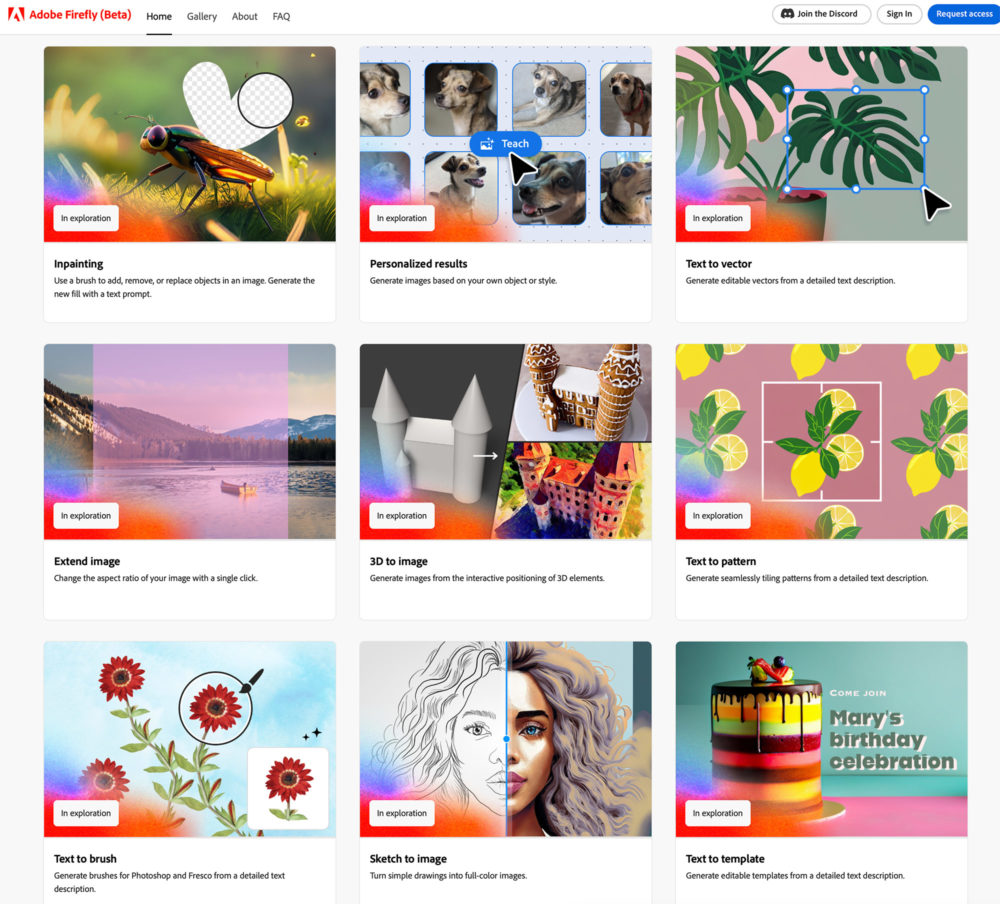Click the Personalized results card title
Viewport: 1000px width, 904px height.
pyautogui.click(x=418, y=263)
